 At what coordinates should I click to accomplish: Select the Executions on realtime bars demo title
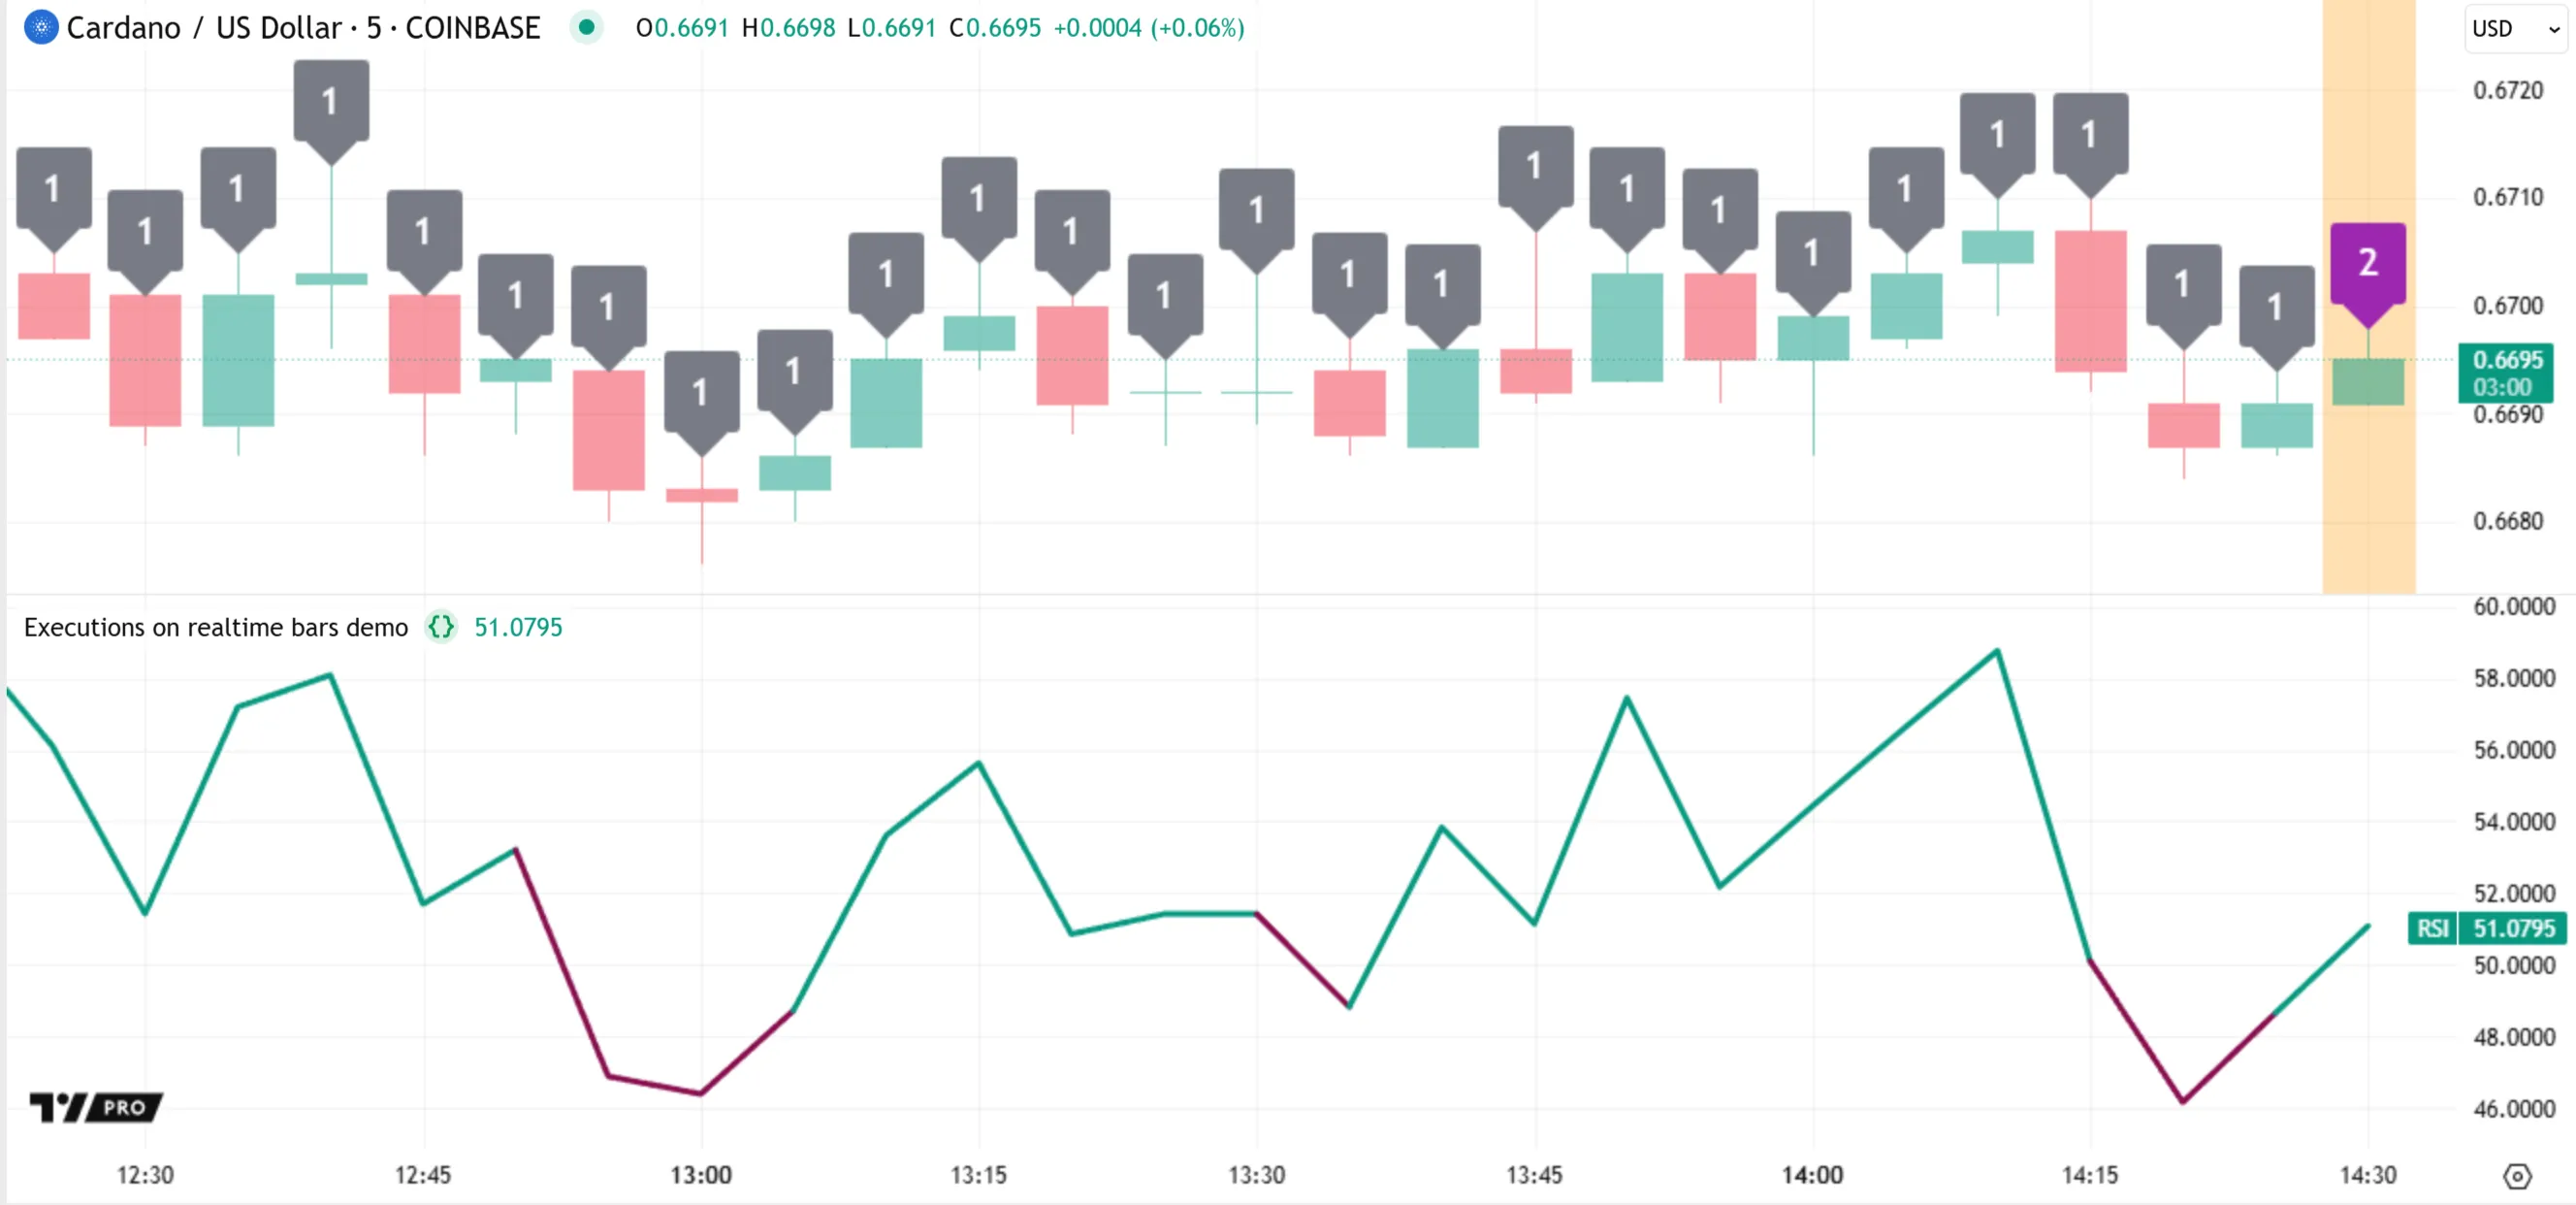tap(216, 627)
